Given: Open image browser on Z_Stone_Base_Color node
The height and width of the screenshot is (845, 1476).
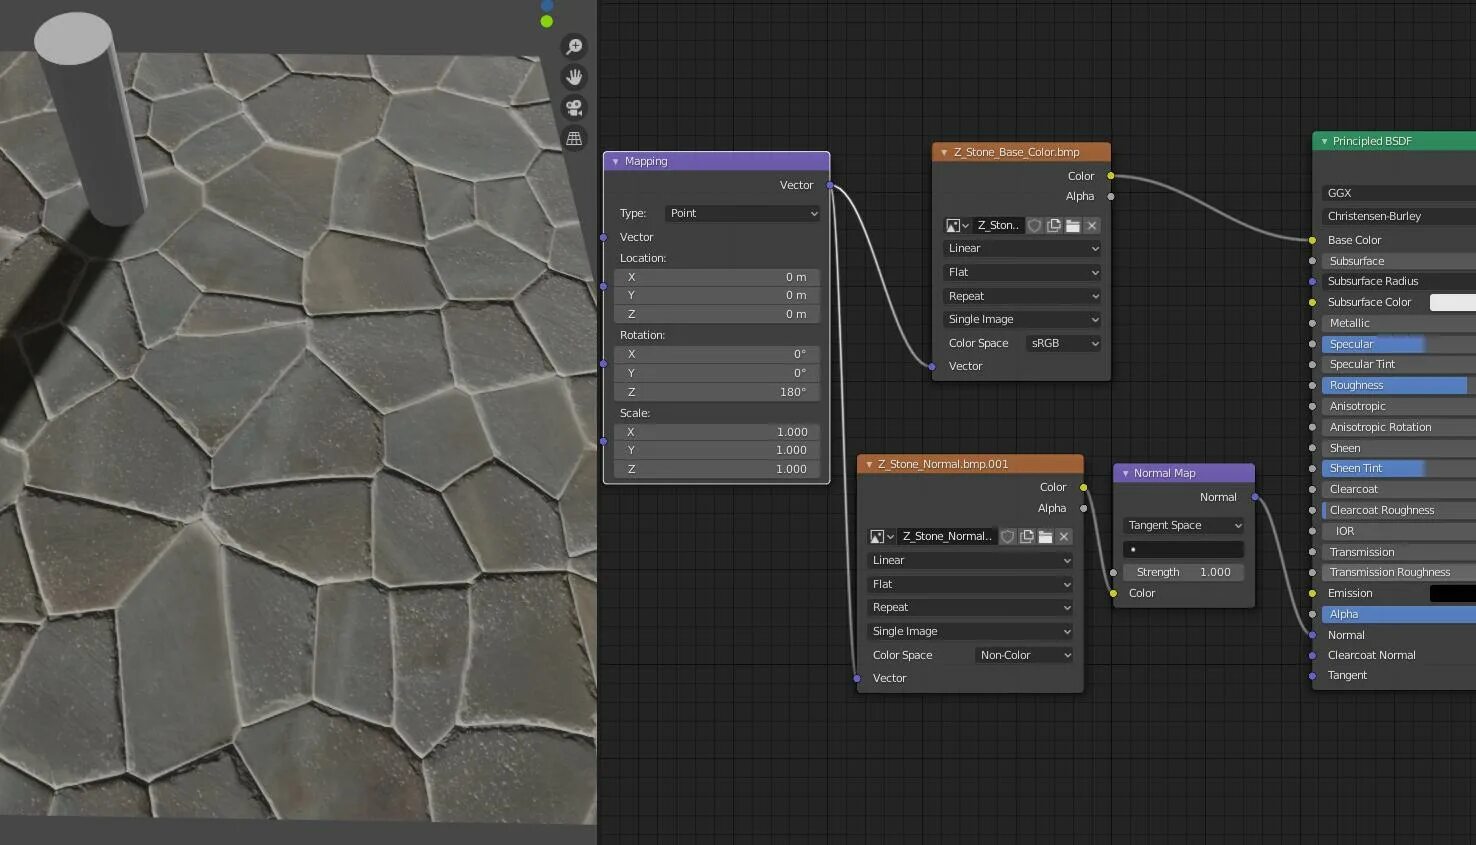Looking at the screenshot, I should 957,226.
